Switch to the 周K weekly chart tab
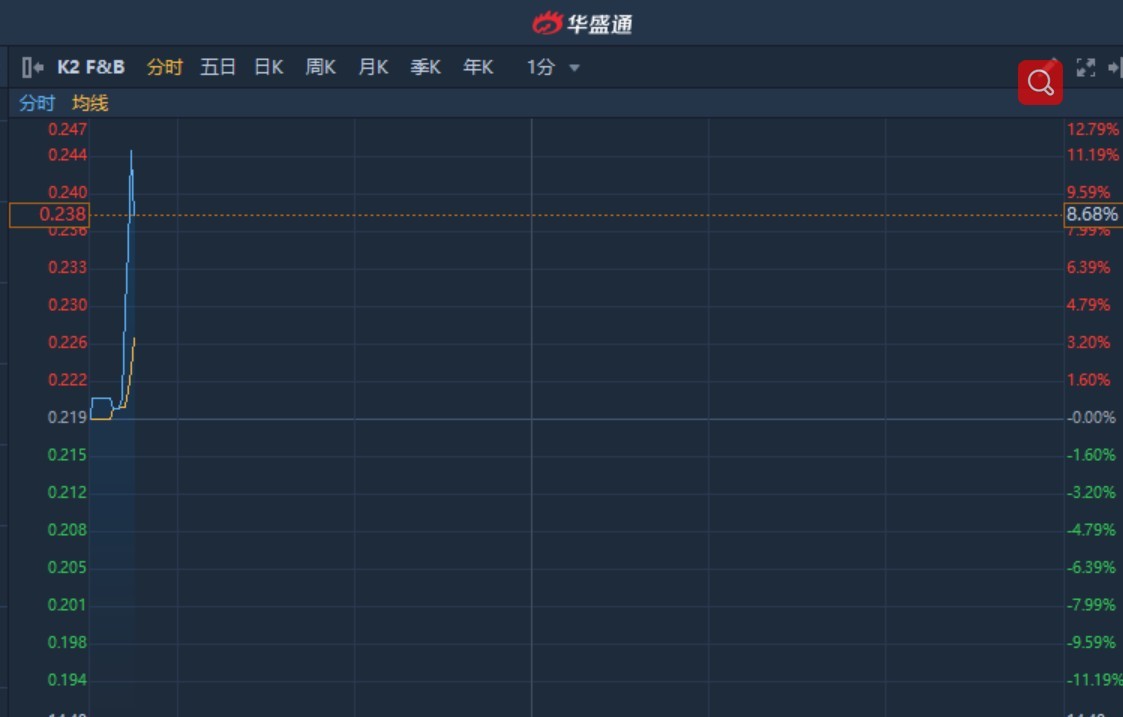Image resolution: width=1123 pixels, height=717 pixels. [x=321, y=67]
